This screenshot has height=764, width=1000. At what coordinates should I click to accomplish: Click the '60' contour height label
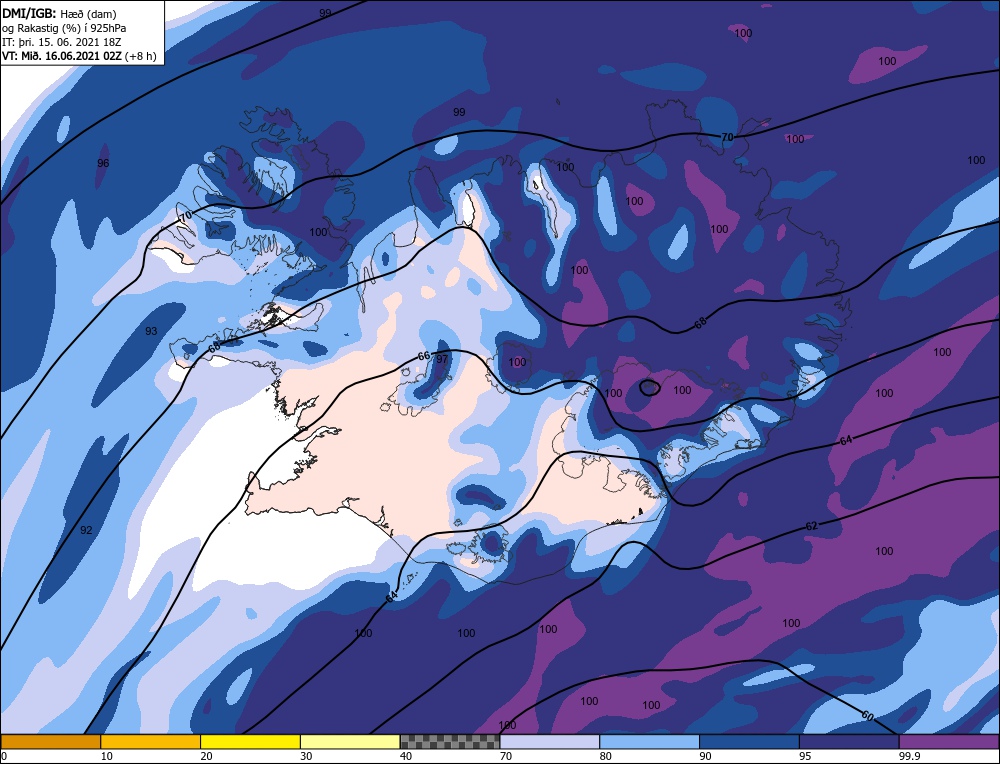tap(867, 716)
